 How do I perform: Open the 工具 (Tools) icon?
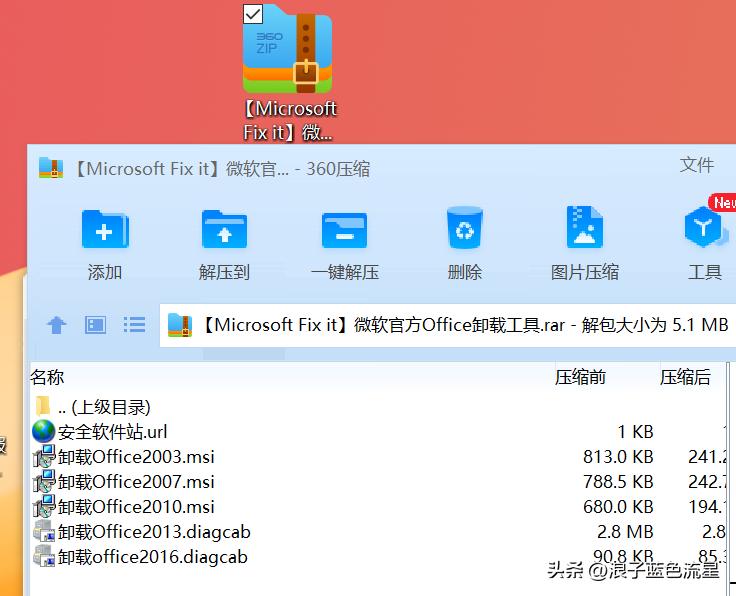coord(704,228)
